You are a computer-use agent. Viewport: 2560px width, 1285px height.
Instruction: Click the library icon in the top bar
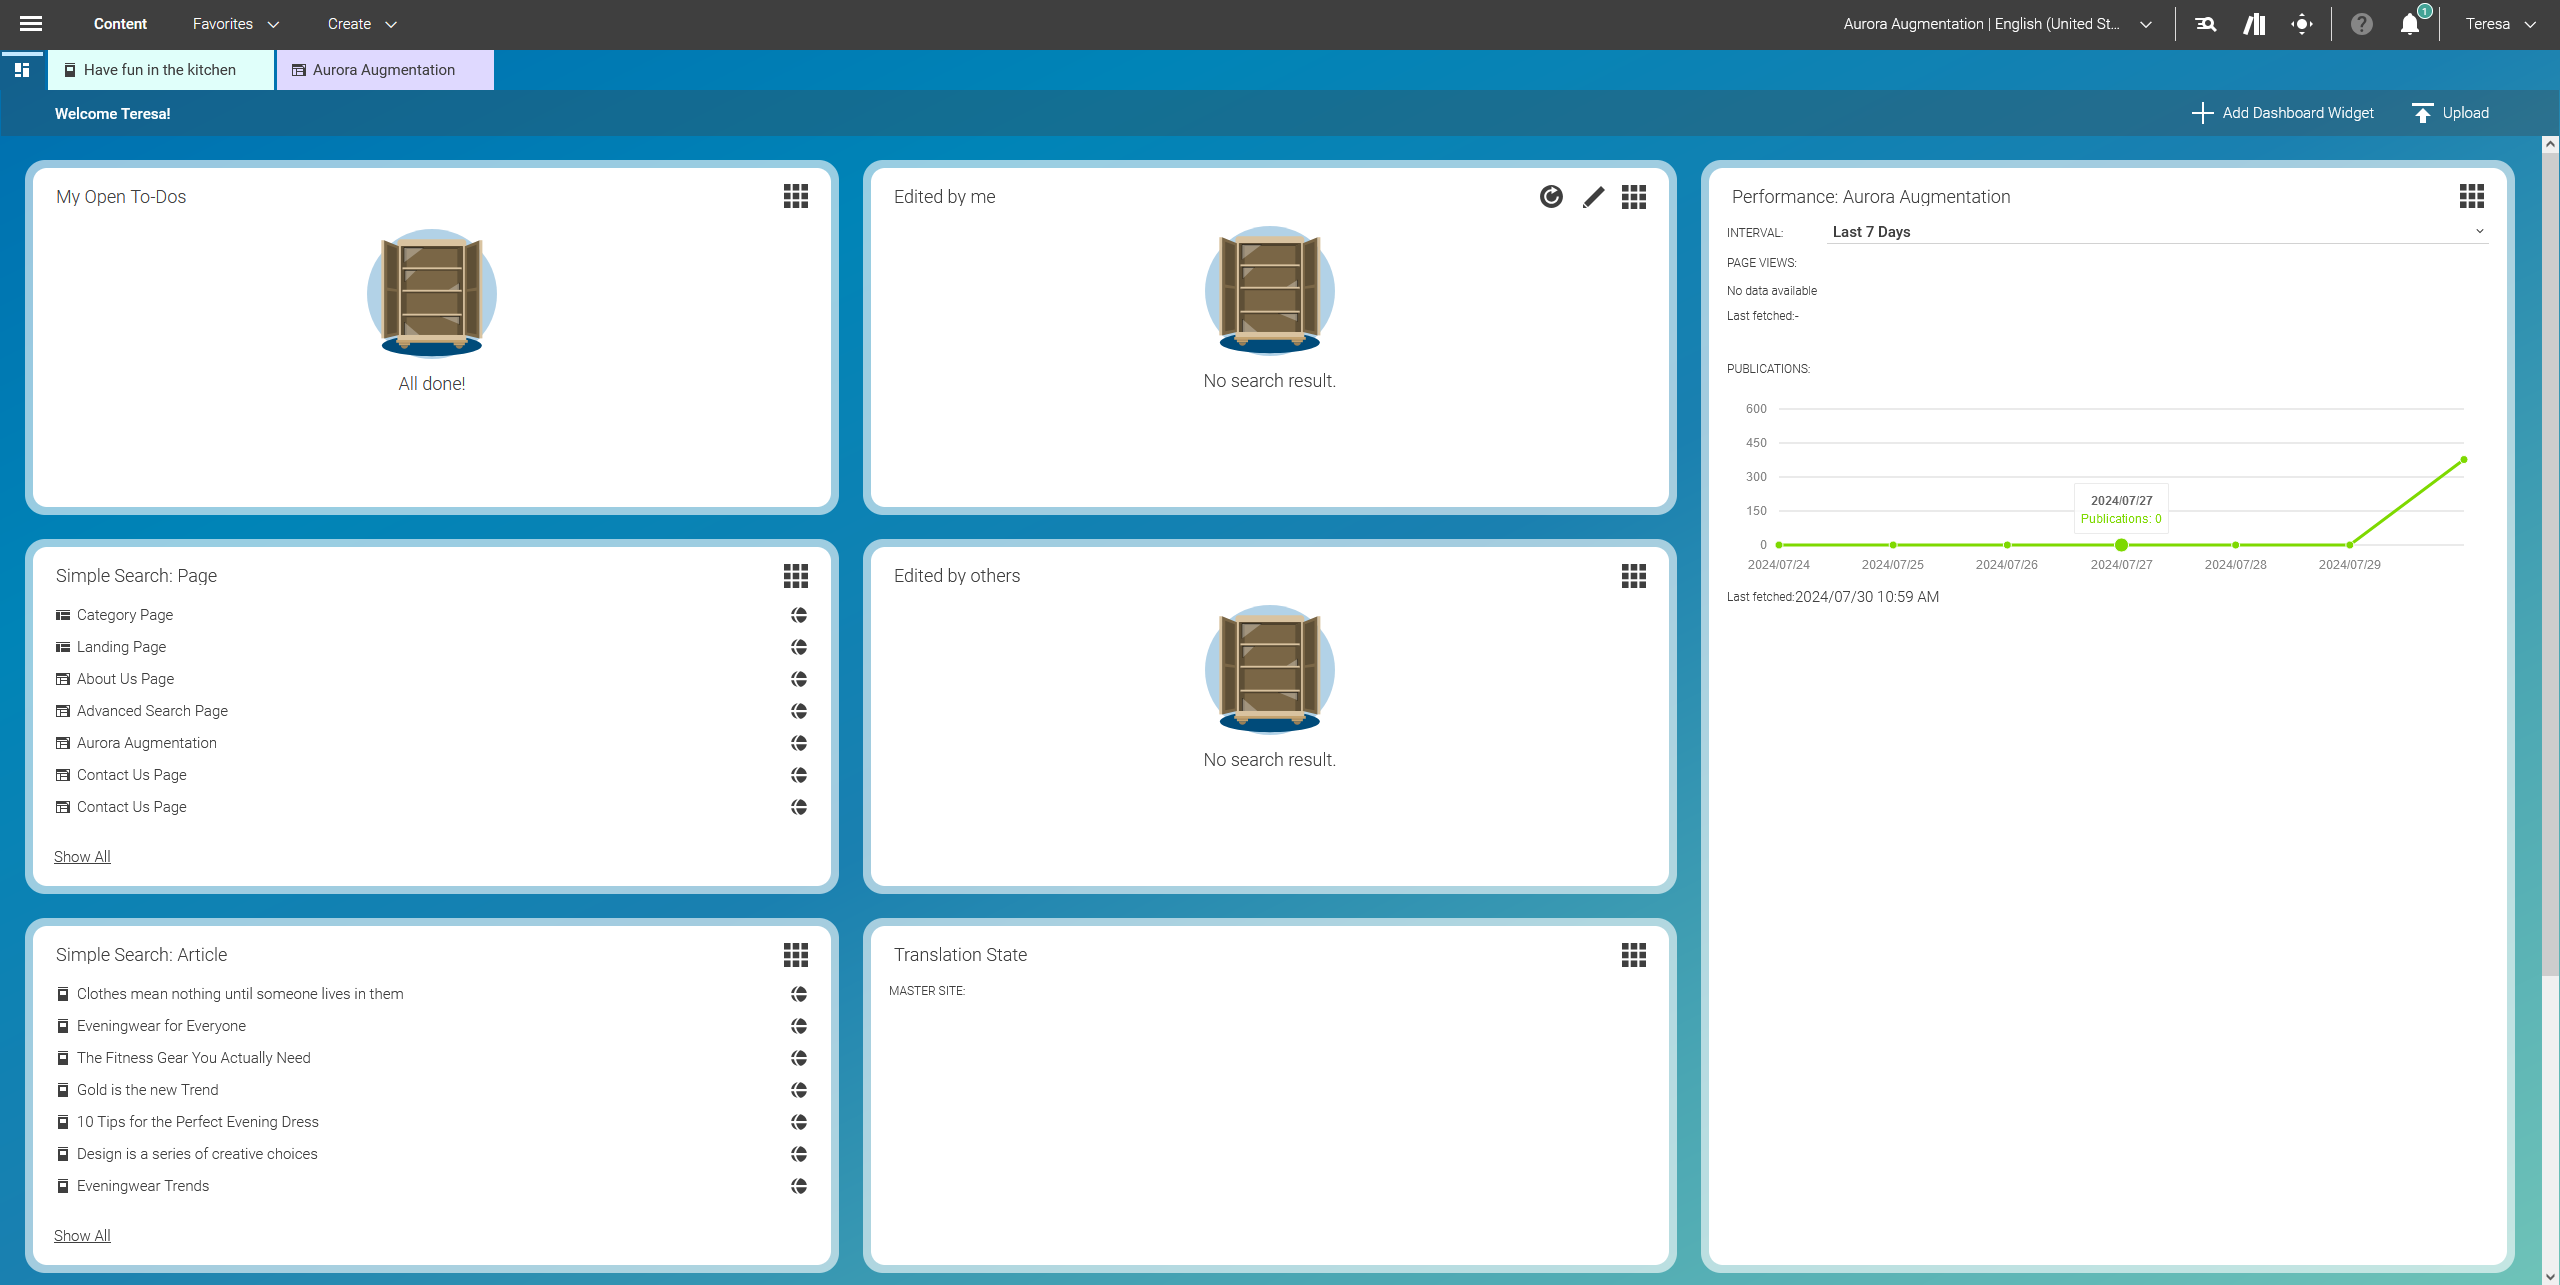tap(2254, 23)
